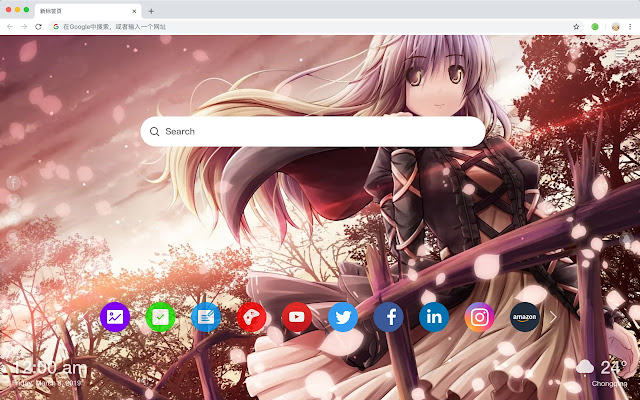Open the Chrome three-dot menu
The width and height of the screenshot is (640, 400).
click(x=630, y=27)
